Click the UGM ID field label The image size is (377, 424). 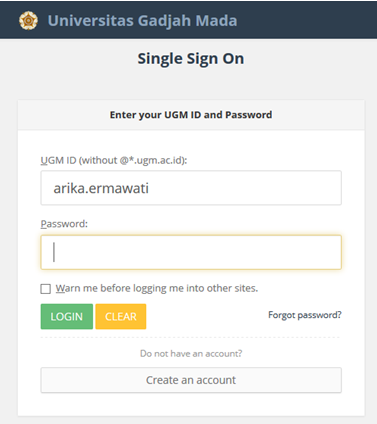coord(114,160)
